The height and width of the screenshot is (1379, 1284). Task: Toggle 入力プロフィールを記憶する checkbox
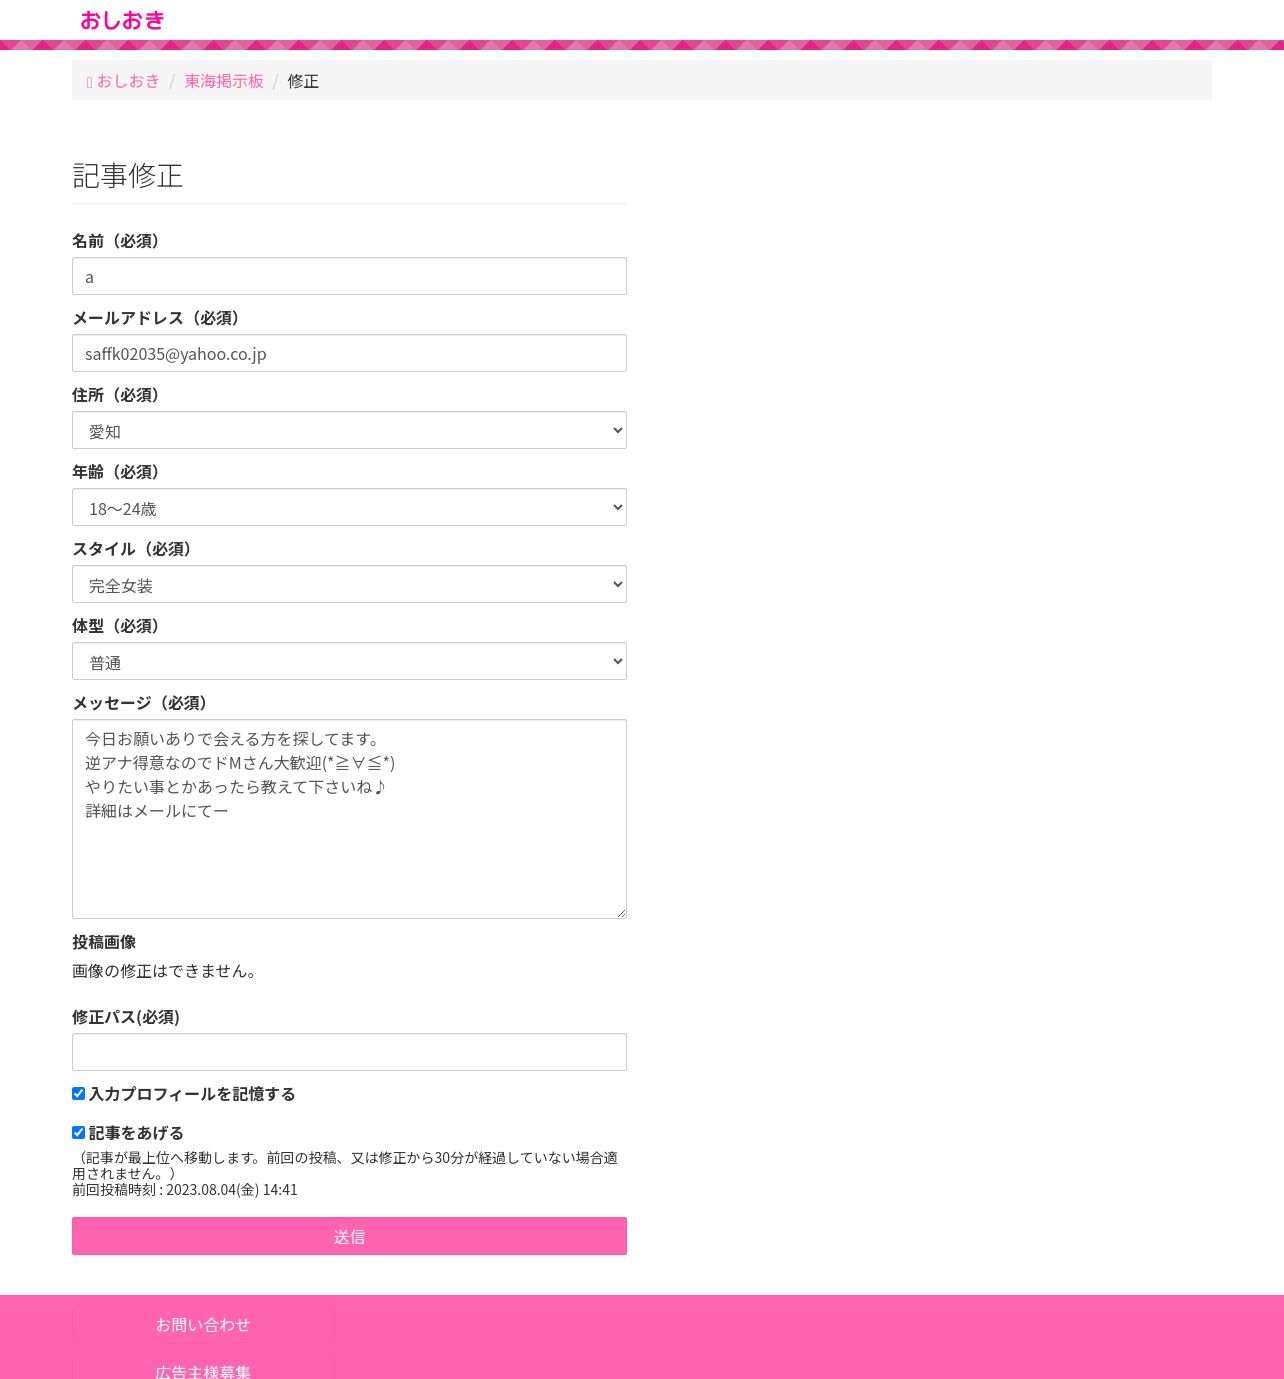[x=78, y=1094]
